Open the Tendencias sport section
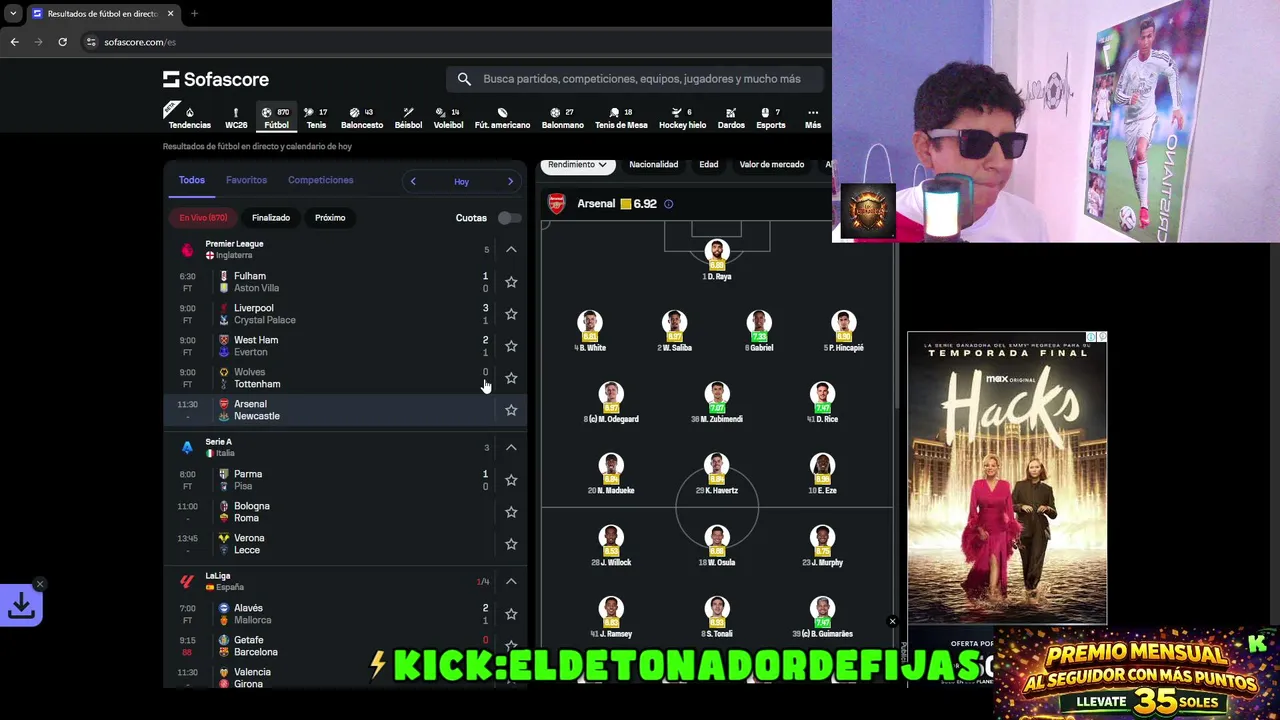1280x720 pixels. pos(189,118)
